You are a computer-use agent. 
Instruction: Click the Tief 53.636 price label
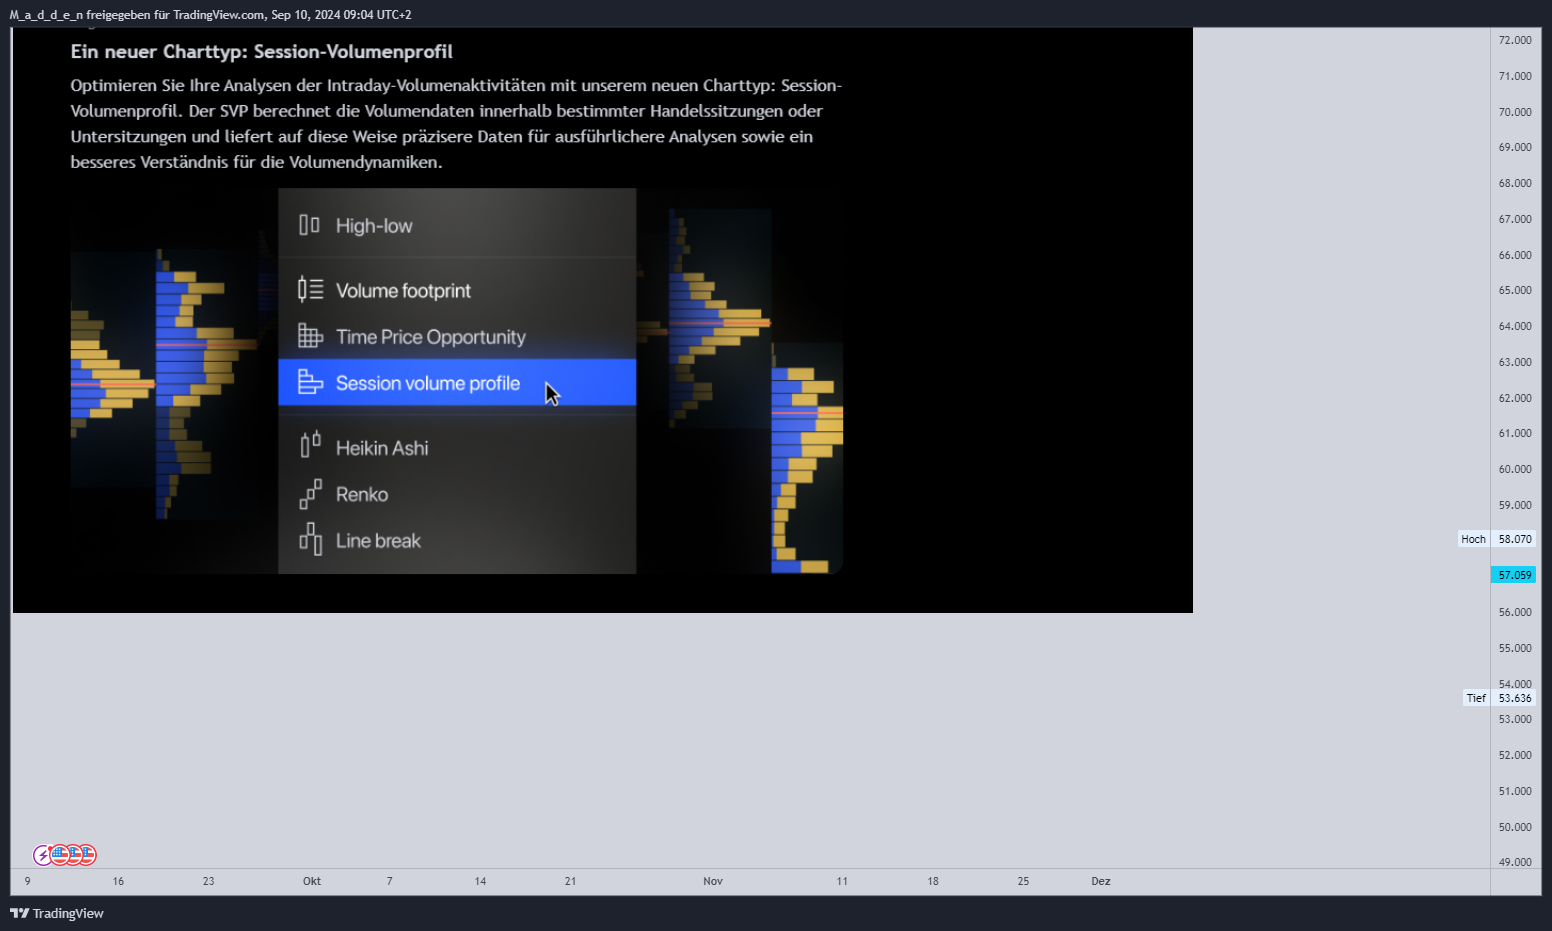(x=1498, y=698)
